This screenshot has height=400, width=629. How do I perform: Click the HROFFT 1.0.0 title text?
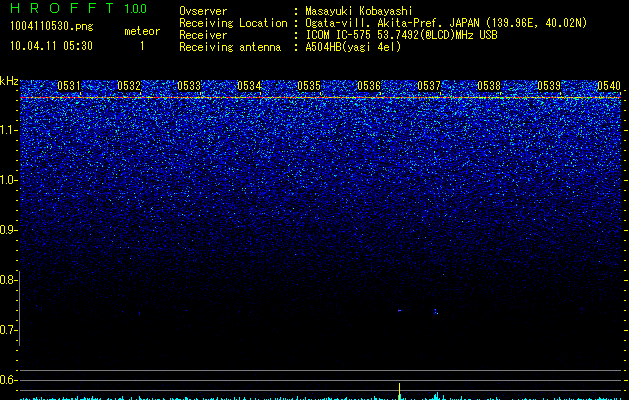[x=78, y=8]
